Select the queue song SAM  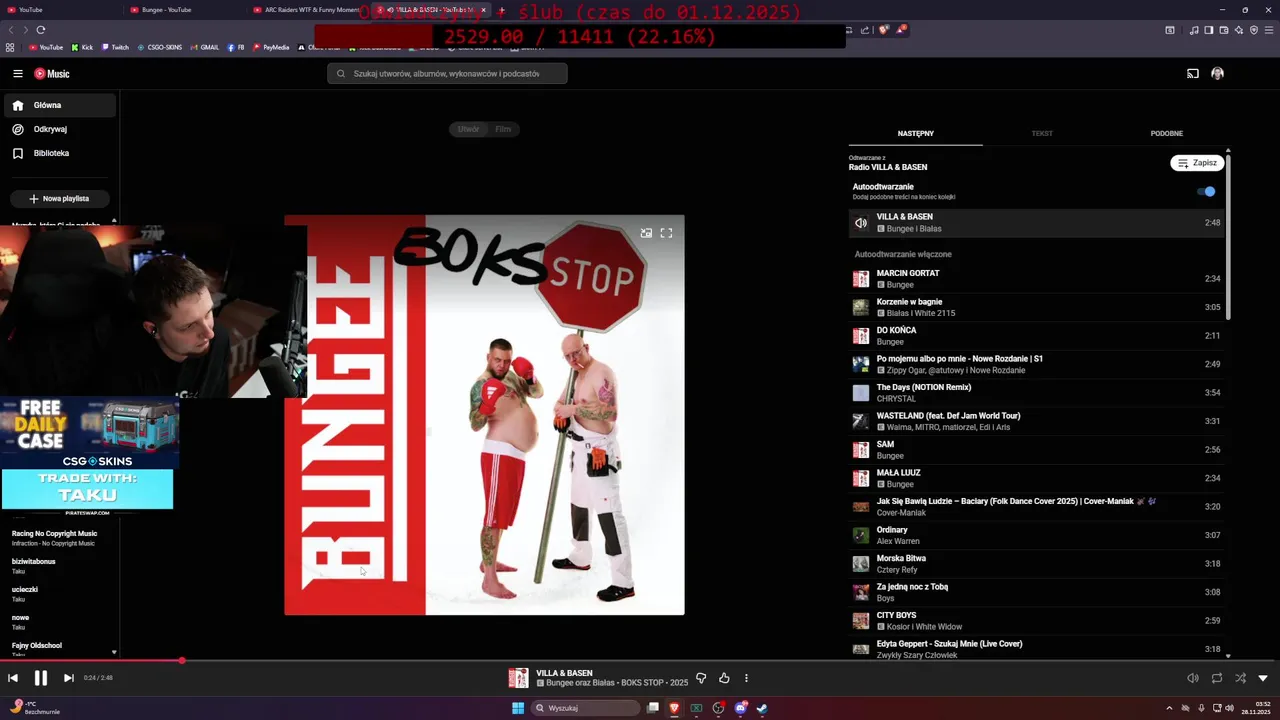point(1036,450)
